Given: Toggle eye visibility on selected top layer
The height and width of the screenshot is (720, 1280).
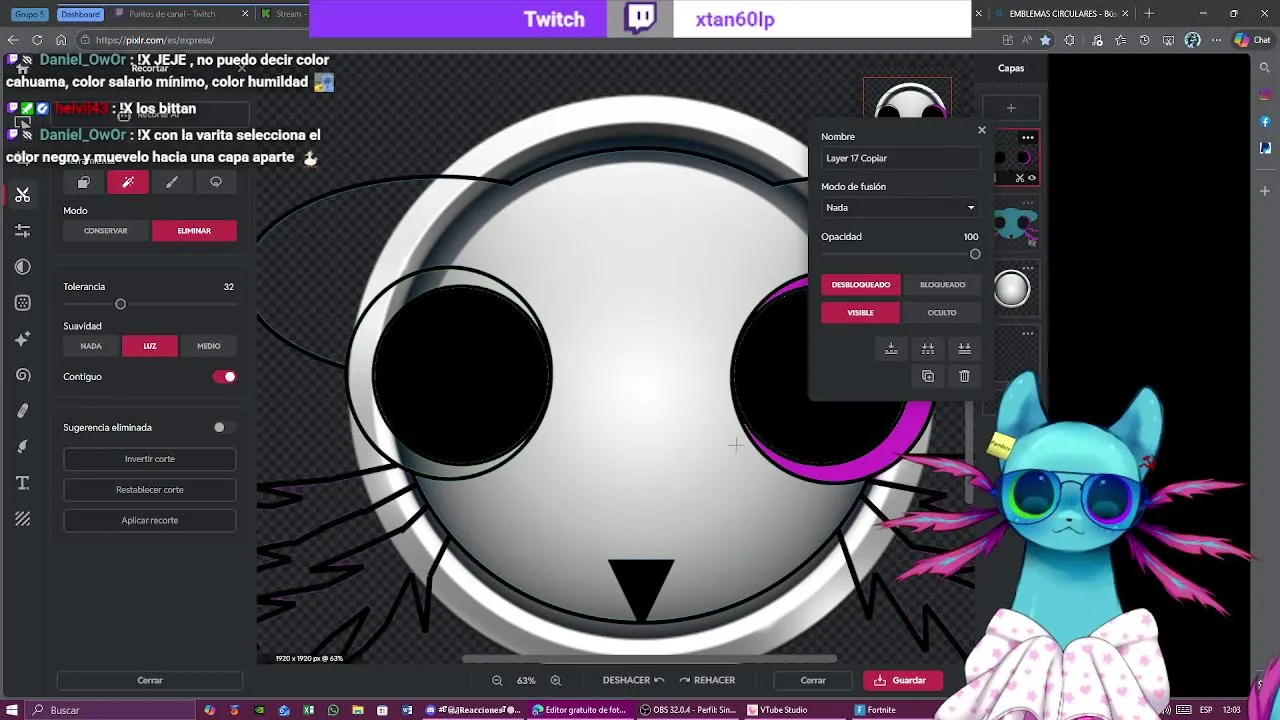Looking at the screenshot, I should coord(1032,178).
